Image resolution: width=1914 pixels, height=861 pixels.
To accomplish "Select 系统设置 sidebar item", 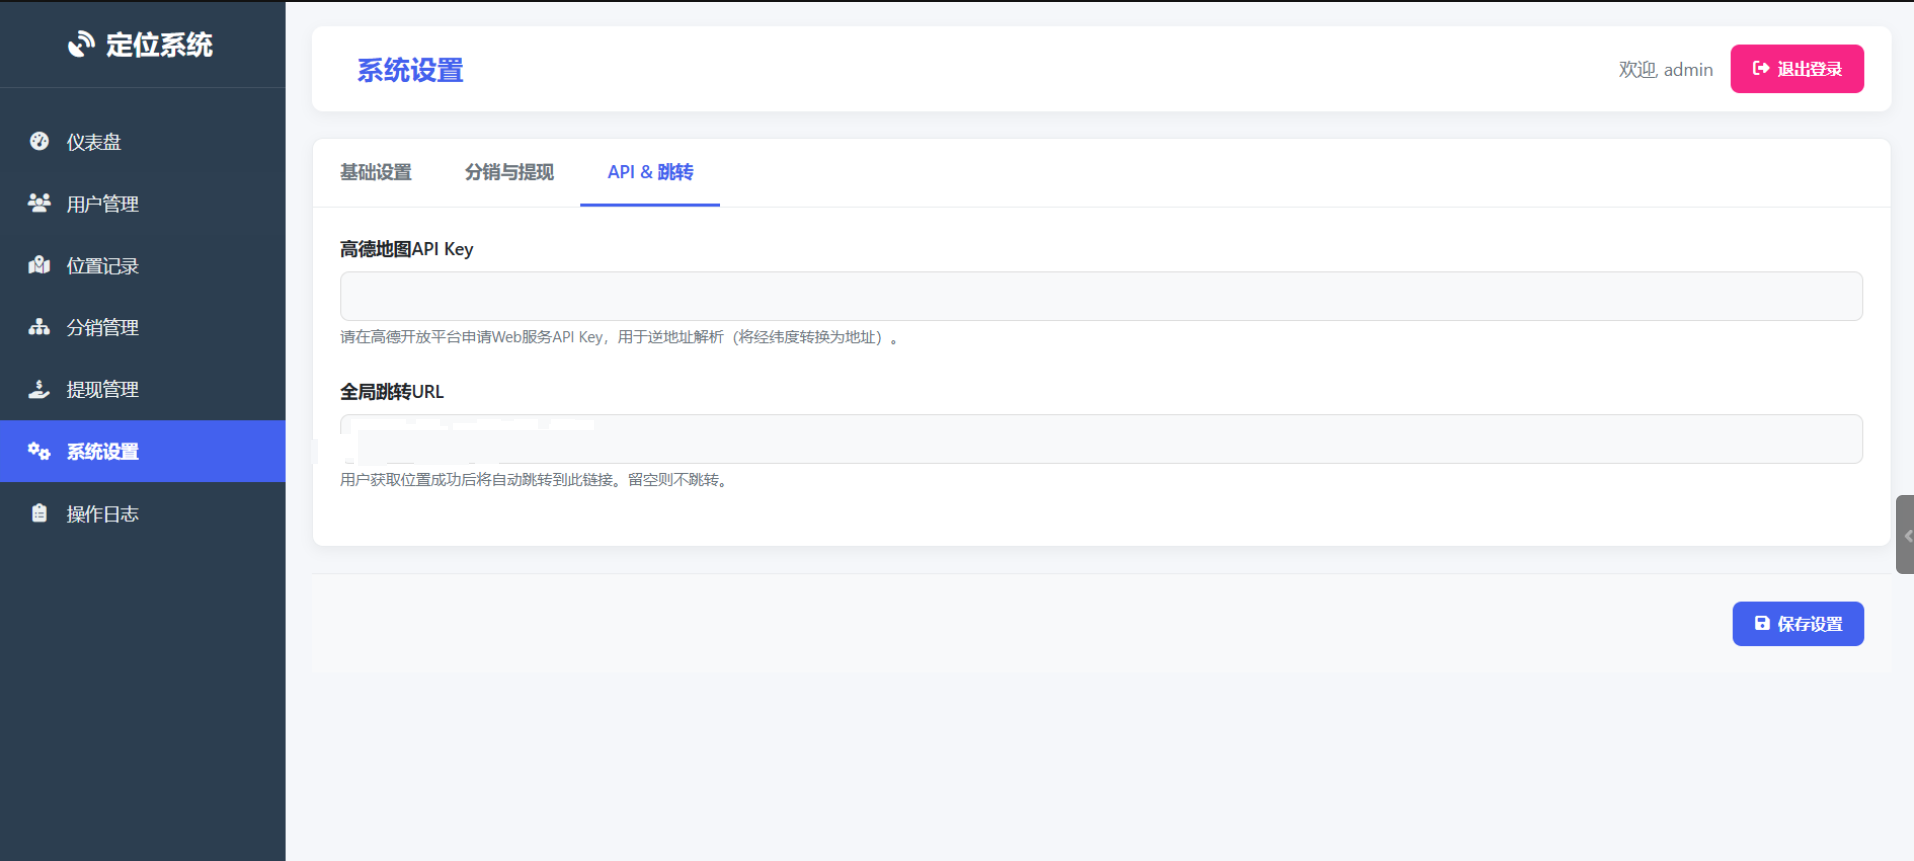I will 143,451.
